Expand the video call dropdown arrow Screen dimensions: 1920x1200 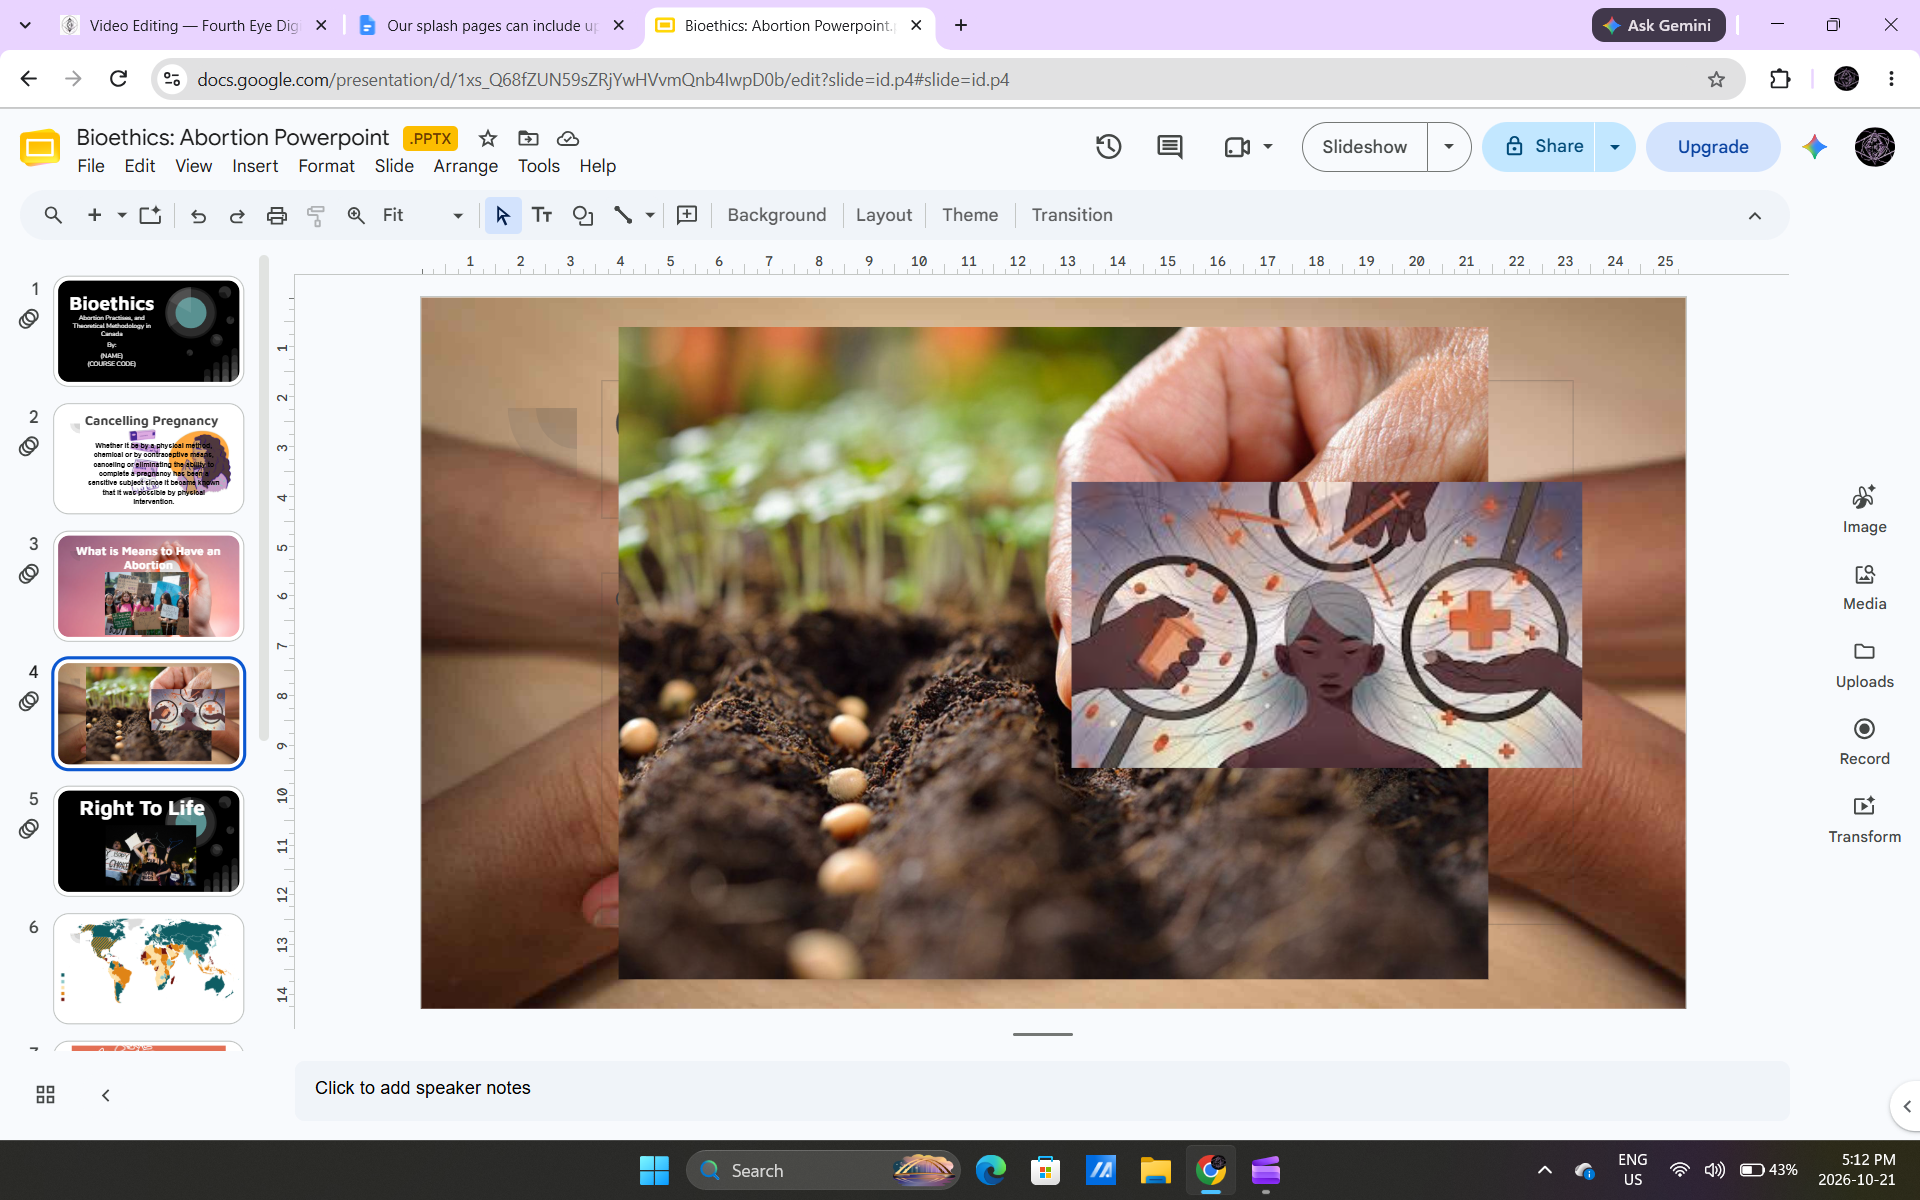[1268, 147]
